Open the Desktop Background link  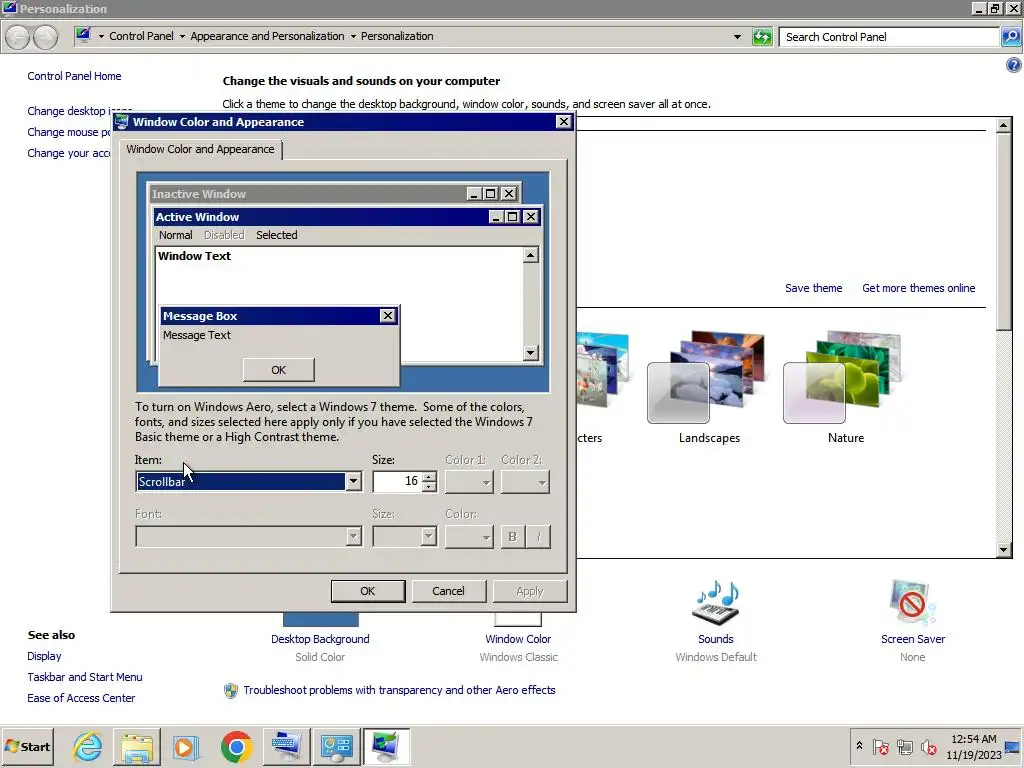pos(320,639)
